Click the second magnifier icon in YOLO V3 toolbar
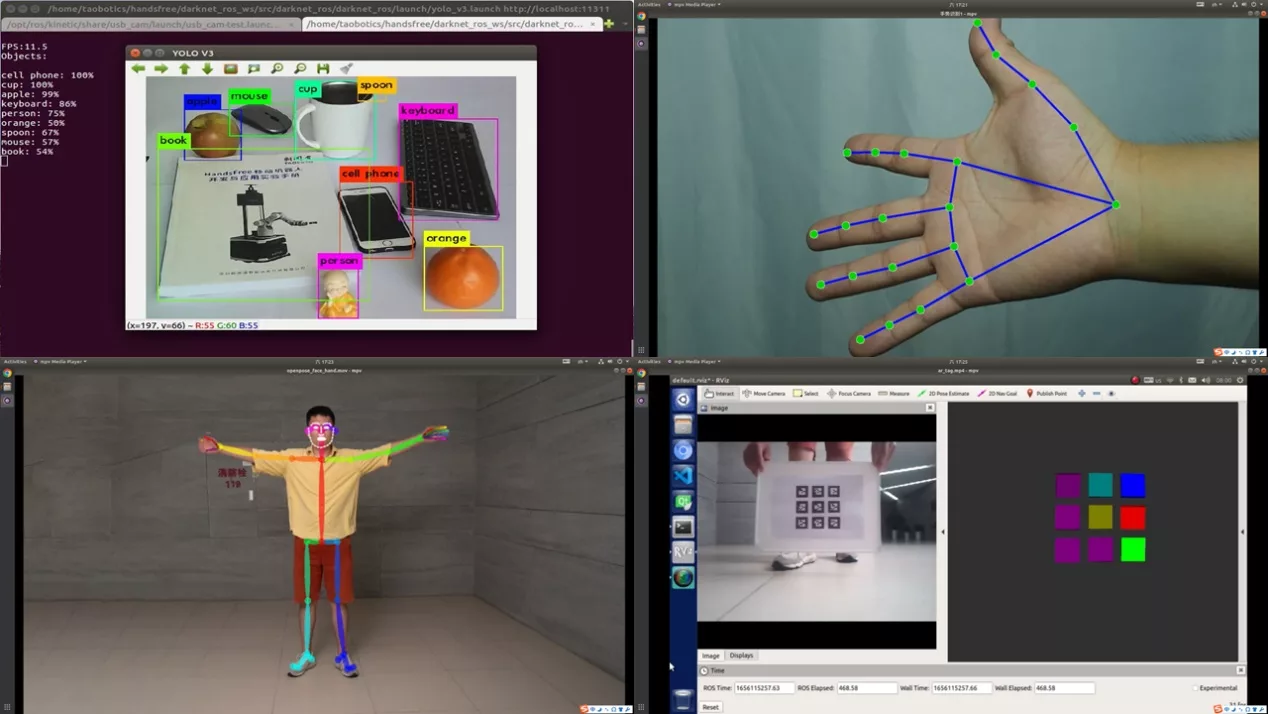This screenshot has width=1268, height=714. [300, 69]
